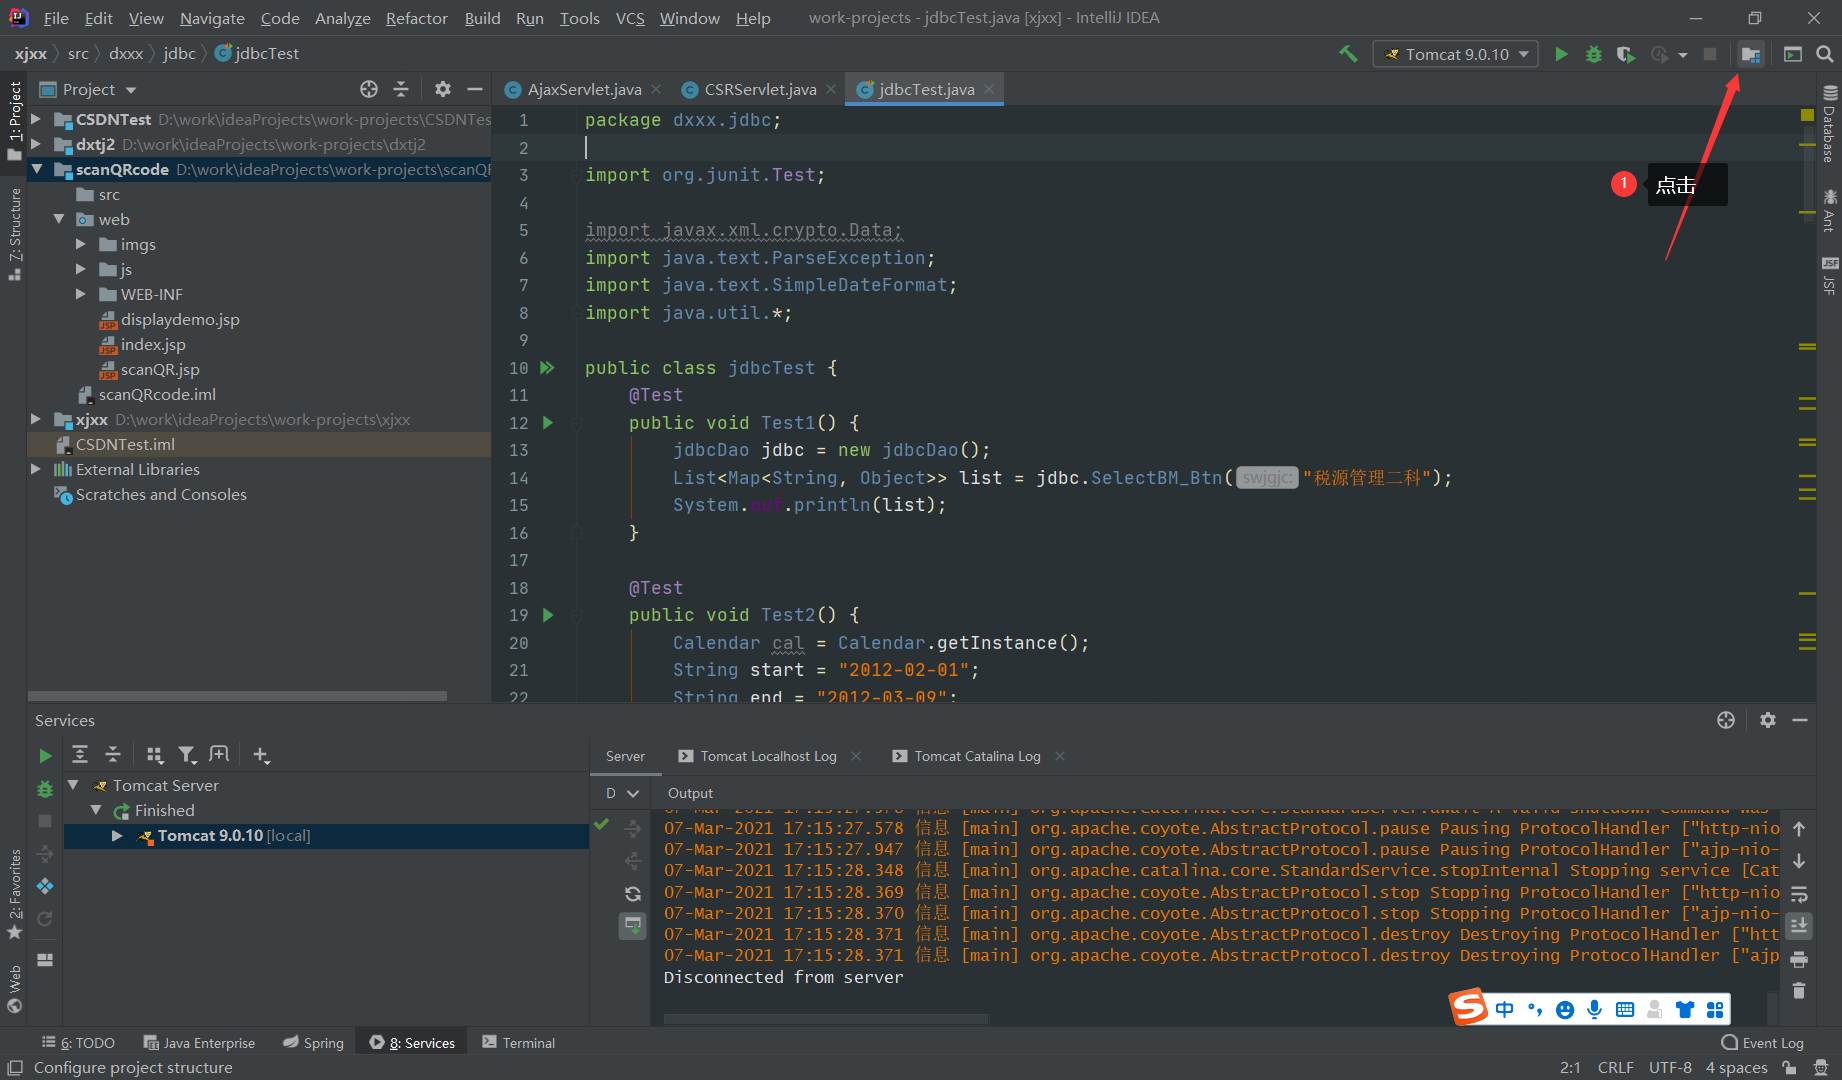The width and height of the screenshot is (1842, 1080).
Task: Open Tomcat Localhost Log tab
Action: click(x=768, y=756)
